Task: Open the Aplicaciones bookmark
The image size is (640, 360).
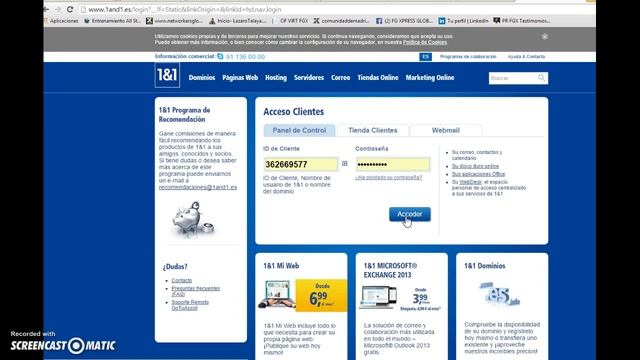Action: [x=61, y=20]
